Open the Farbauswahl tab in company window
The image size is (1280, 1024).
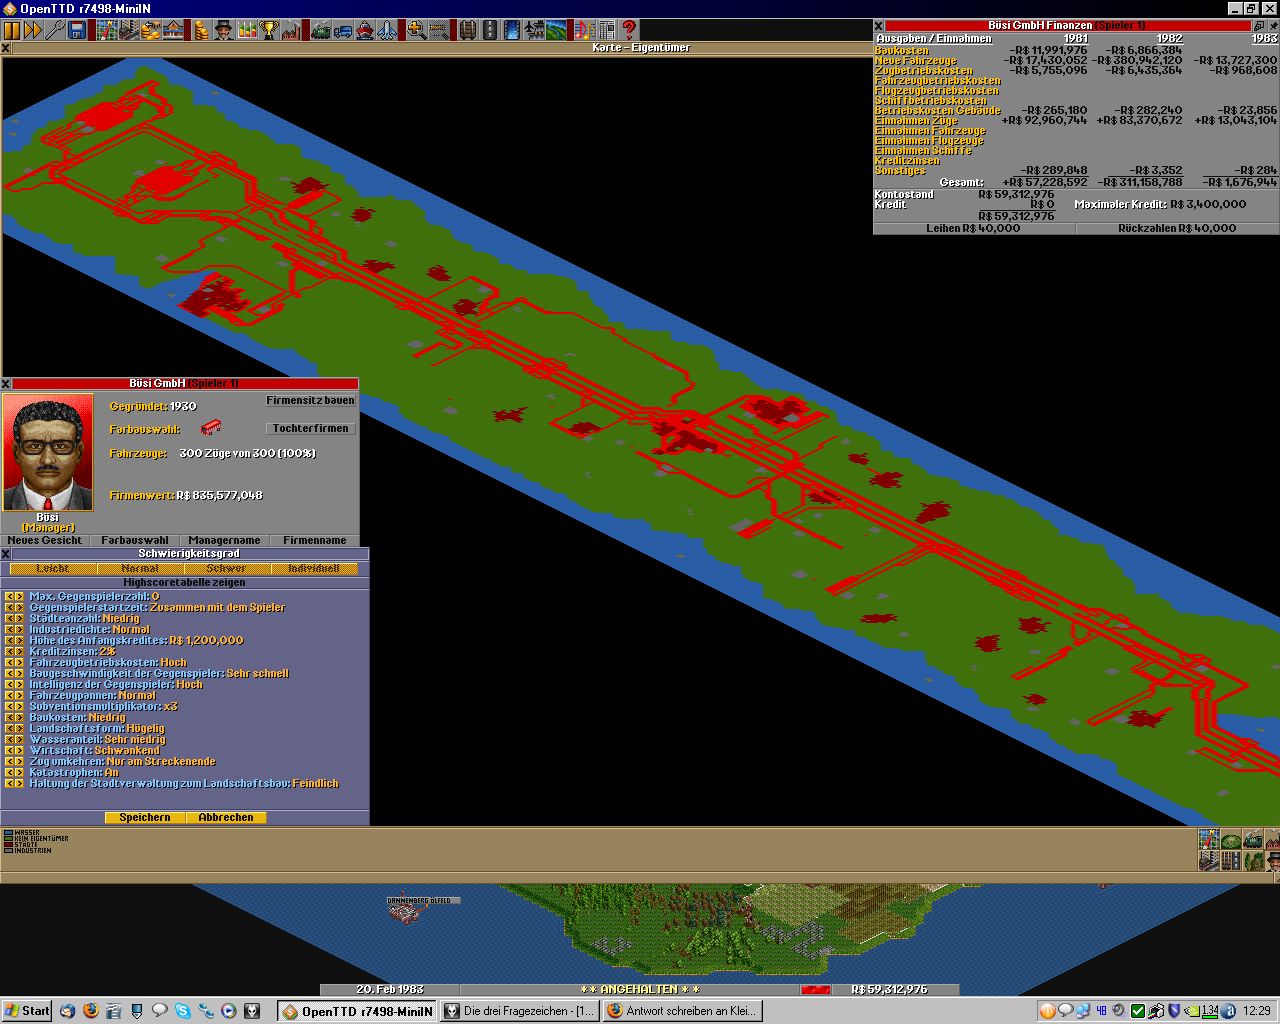point(135,540)
